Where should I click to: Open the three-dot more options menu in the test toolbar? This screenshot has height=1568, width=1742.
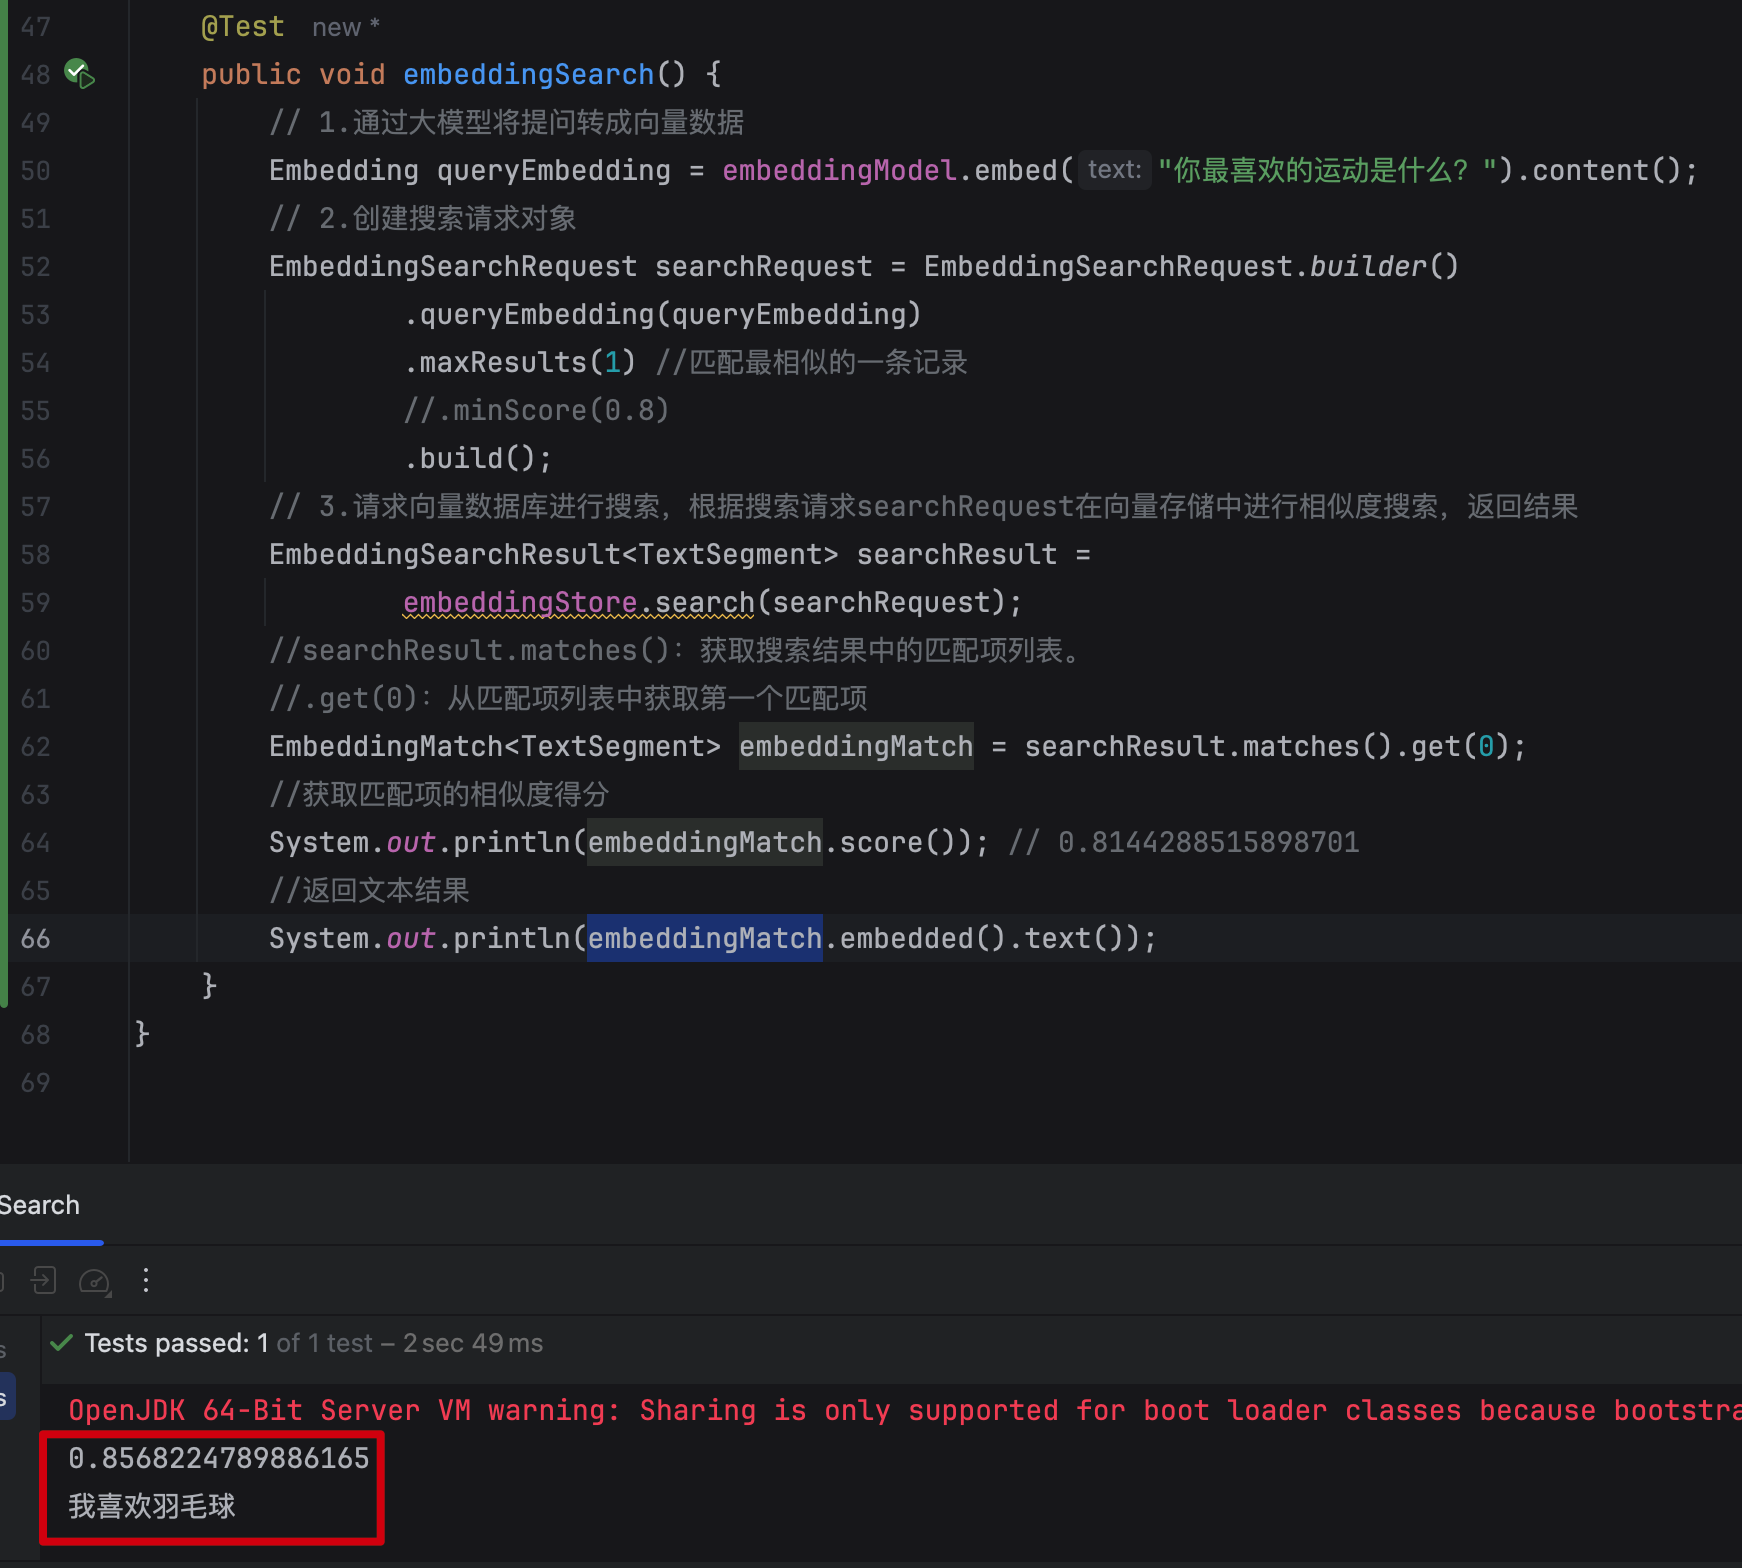pos(146,1280)
